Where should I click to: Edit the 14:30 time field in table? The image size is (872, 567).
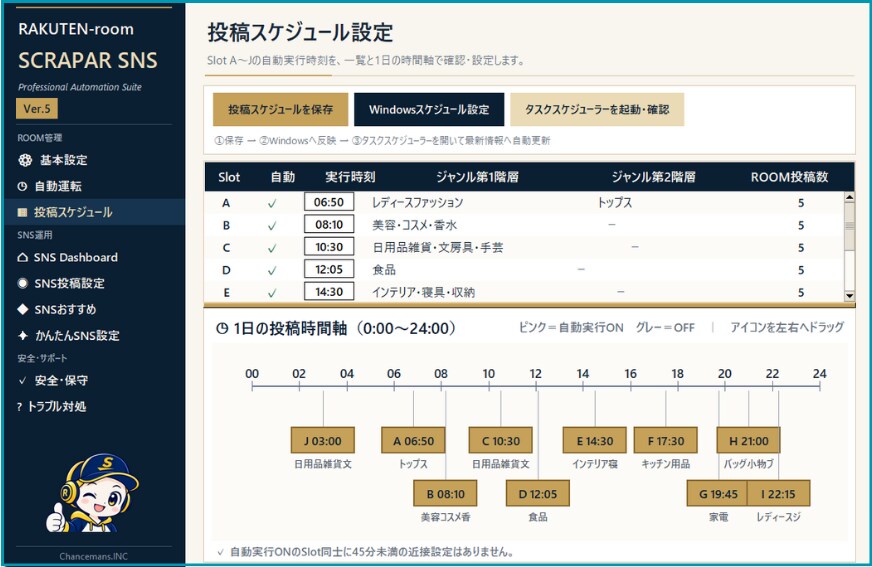329,291
